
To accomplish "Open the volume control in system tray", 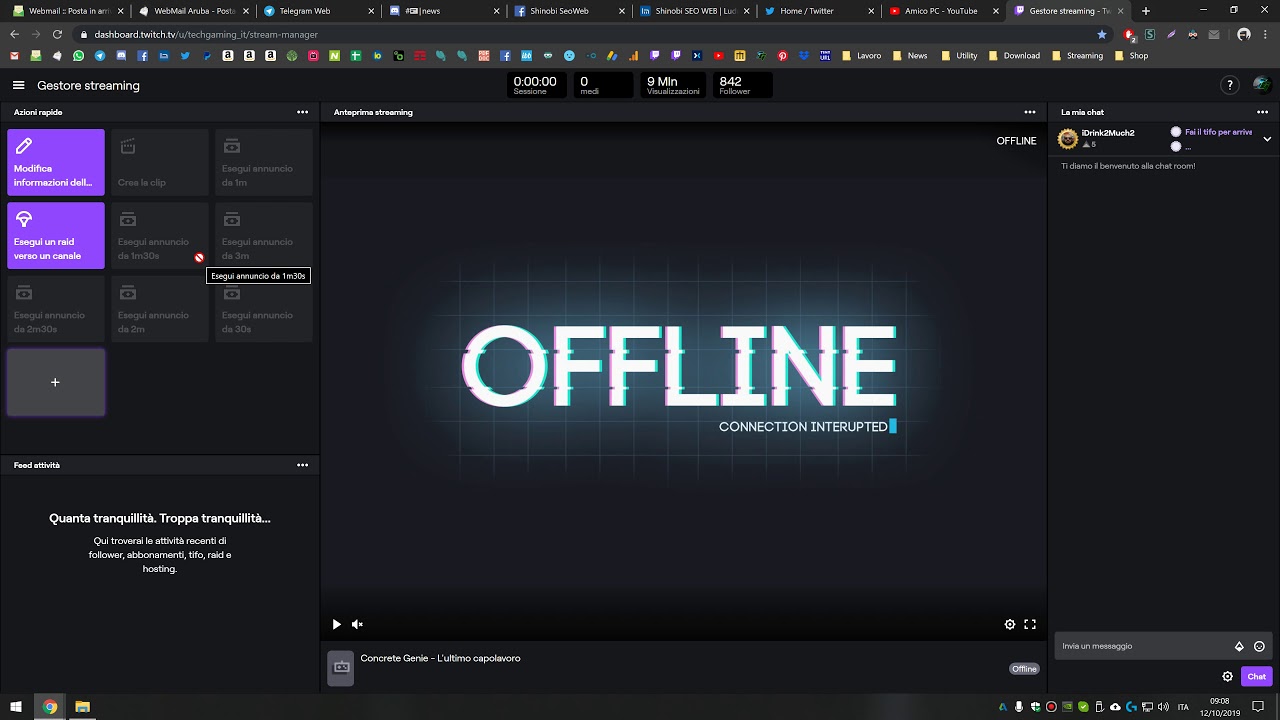I will (1162, 707).
